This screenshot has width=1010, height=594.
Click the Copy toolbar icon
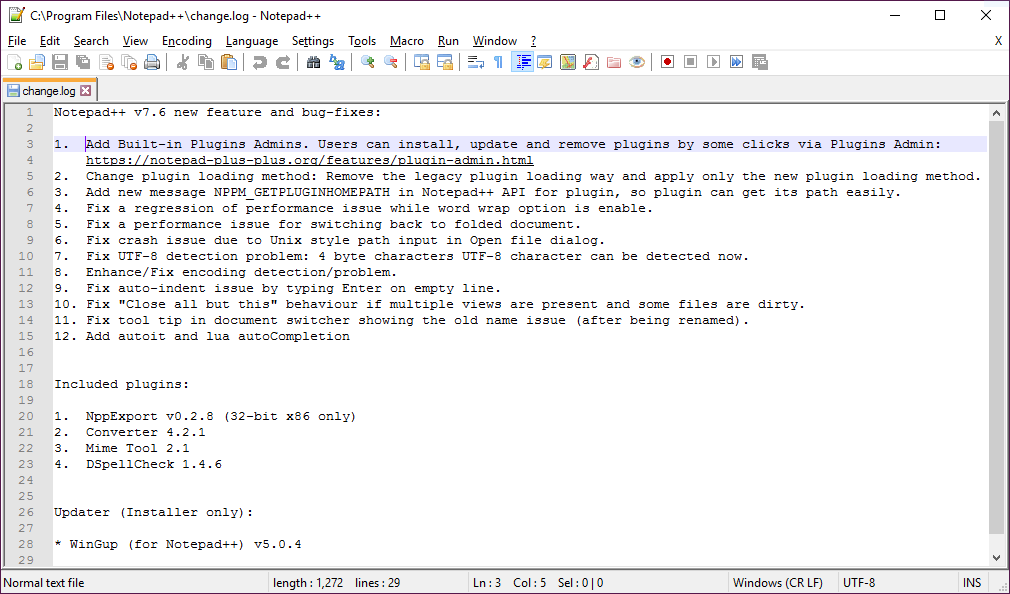click(x=206, y=62)
